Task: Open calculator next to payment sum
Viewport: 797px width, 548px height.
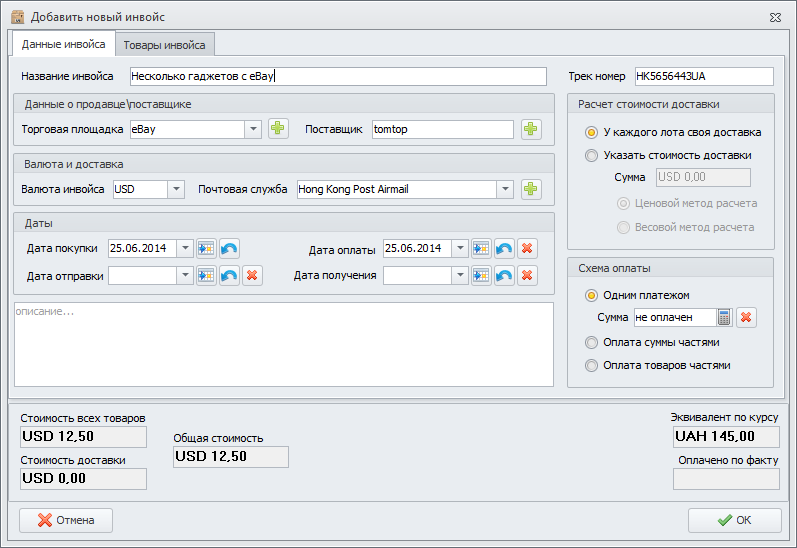Action: point(725,317)
